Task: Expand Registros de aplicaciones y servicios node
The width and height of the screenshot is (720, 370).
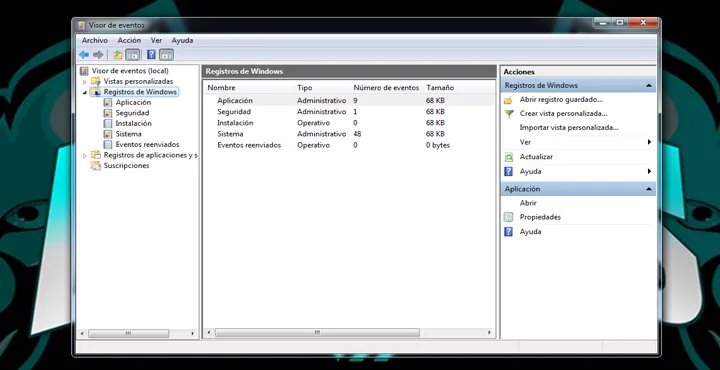Action: coord(84,156)
